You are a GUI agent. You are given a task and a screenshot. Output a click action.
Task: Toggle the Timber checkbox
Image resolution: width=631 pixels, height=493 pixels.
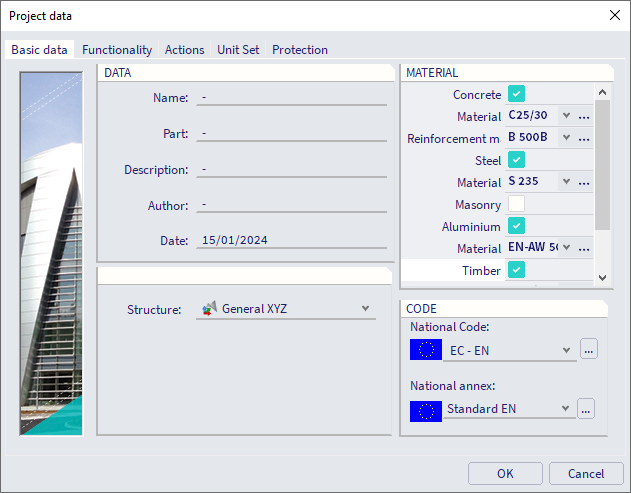[x=516, y=270]
